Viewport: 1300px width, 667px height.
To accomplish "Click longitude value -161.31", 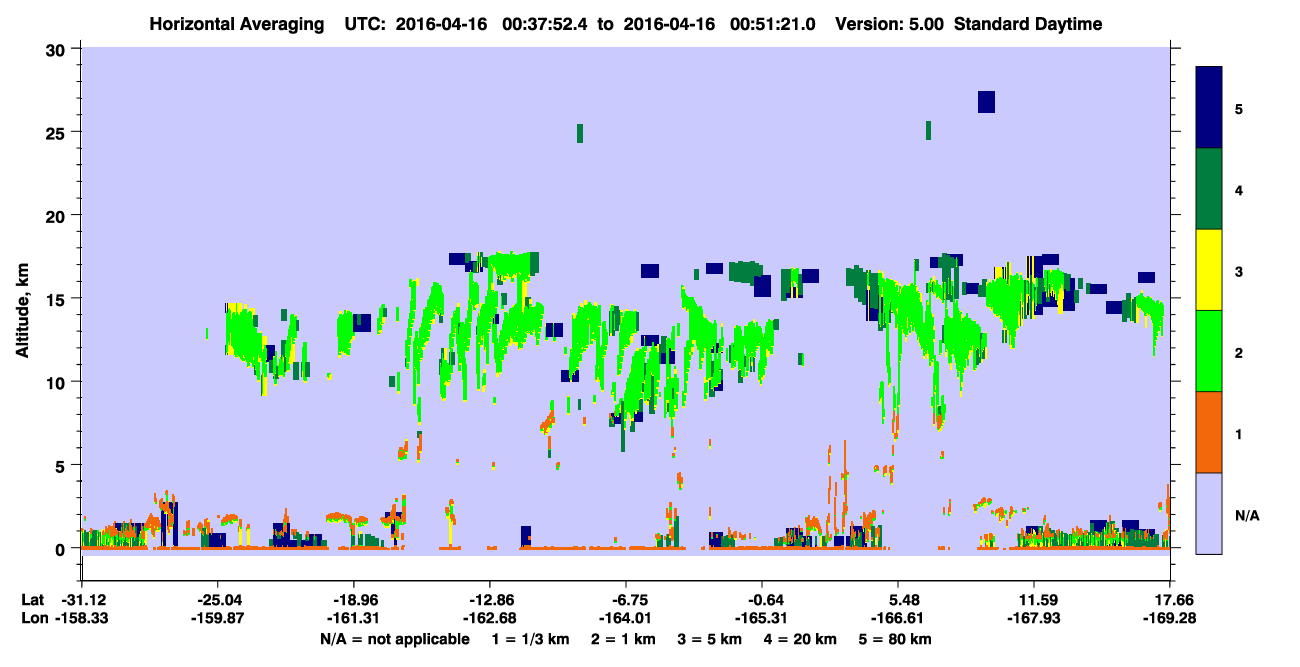I will pyautogui.click(x=353, y=619).
